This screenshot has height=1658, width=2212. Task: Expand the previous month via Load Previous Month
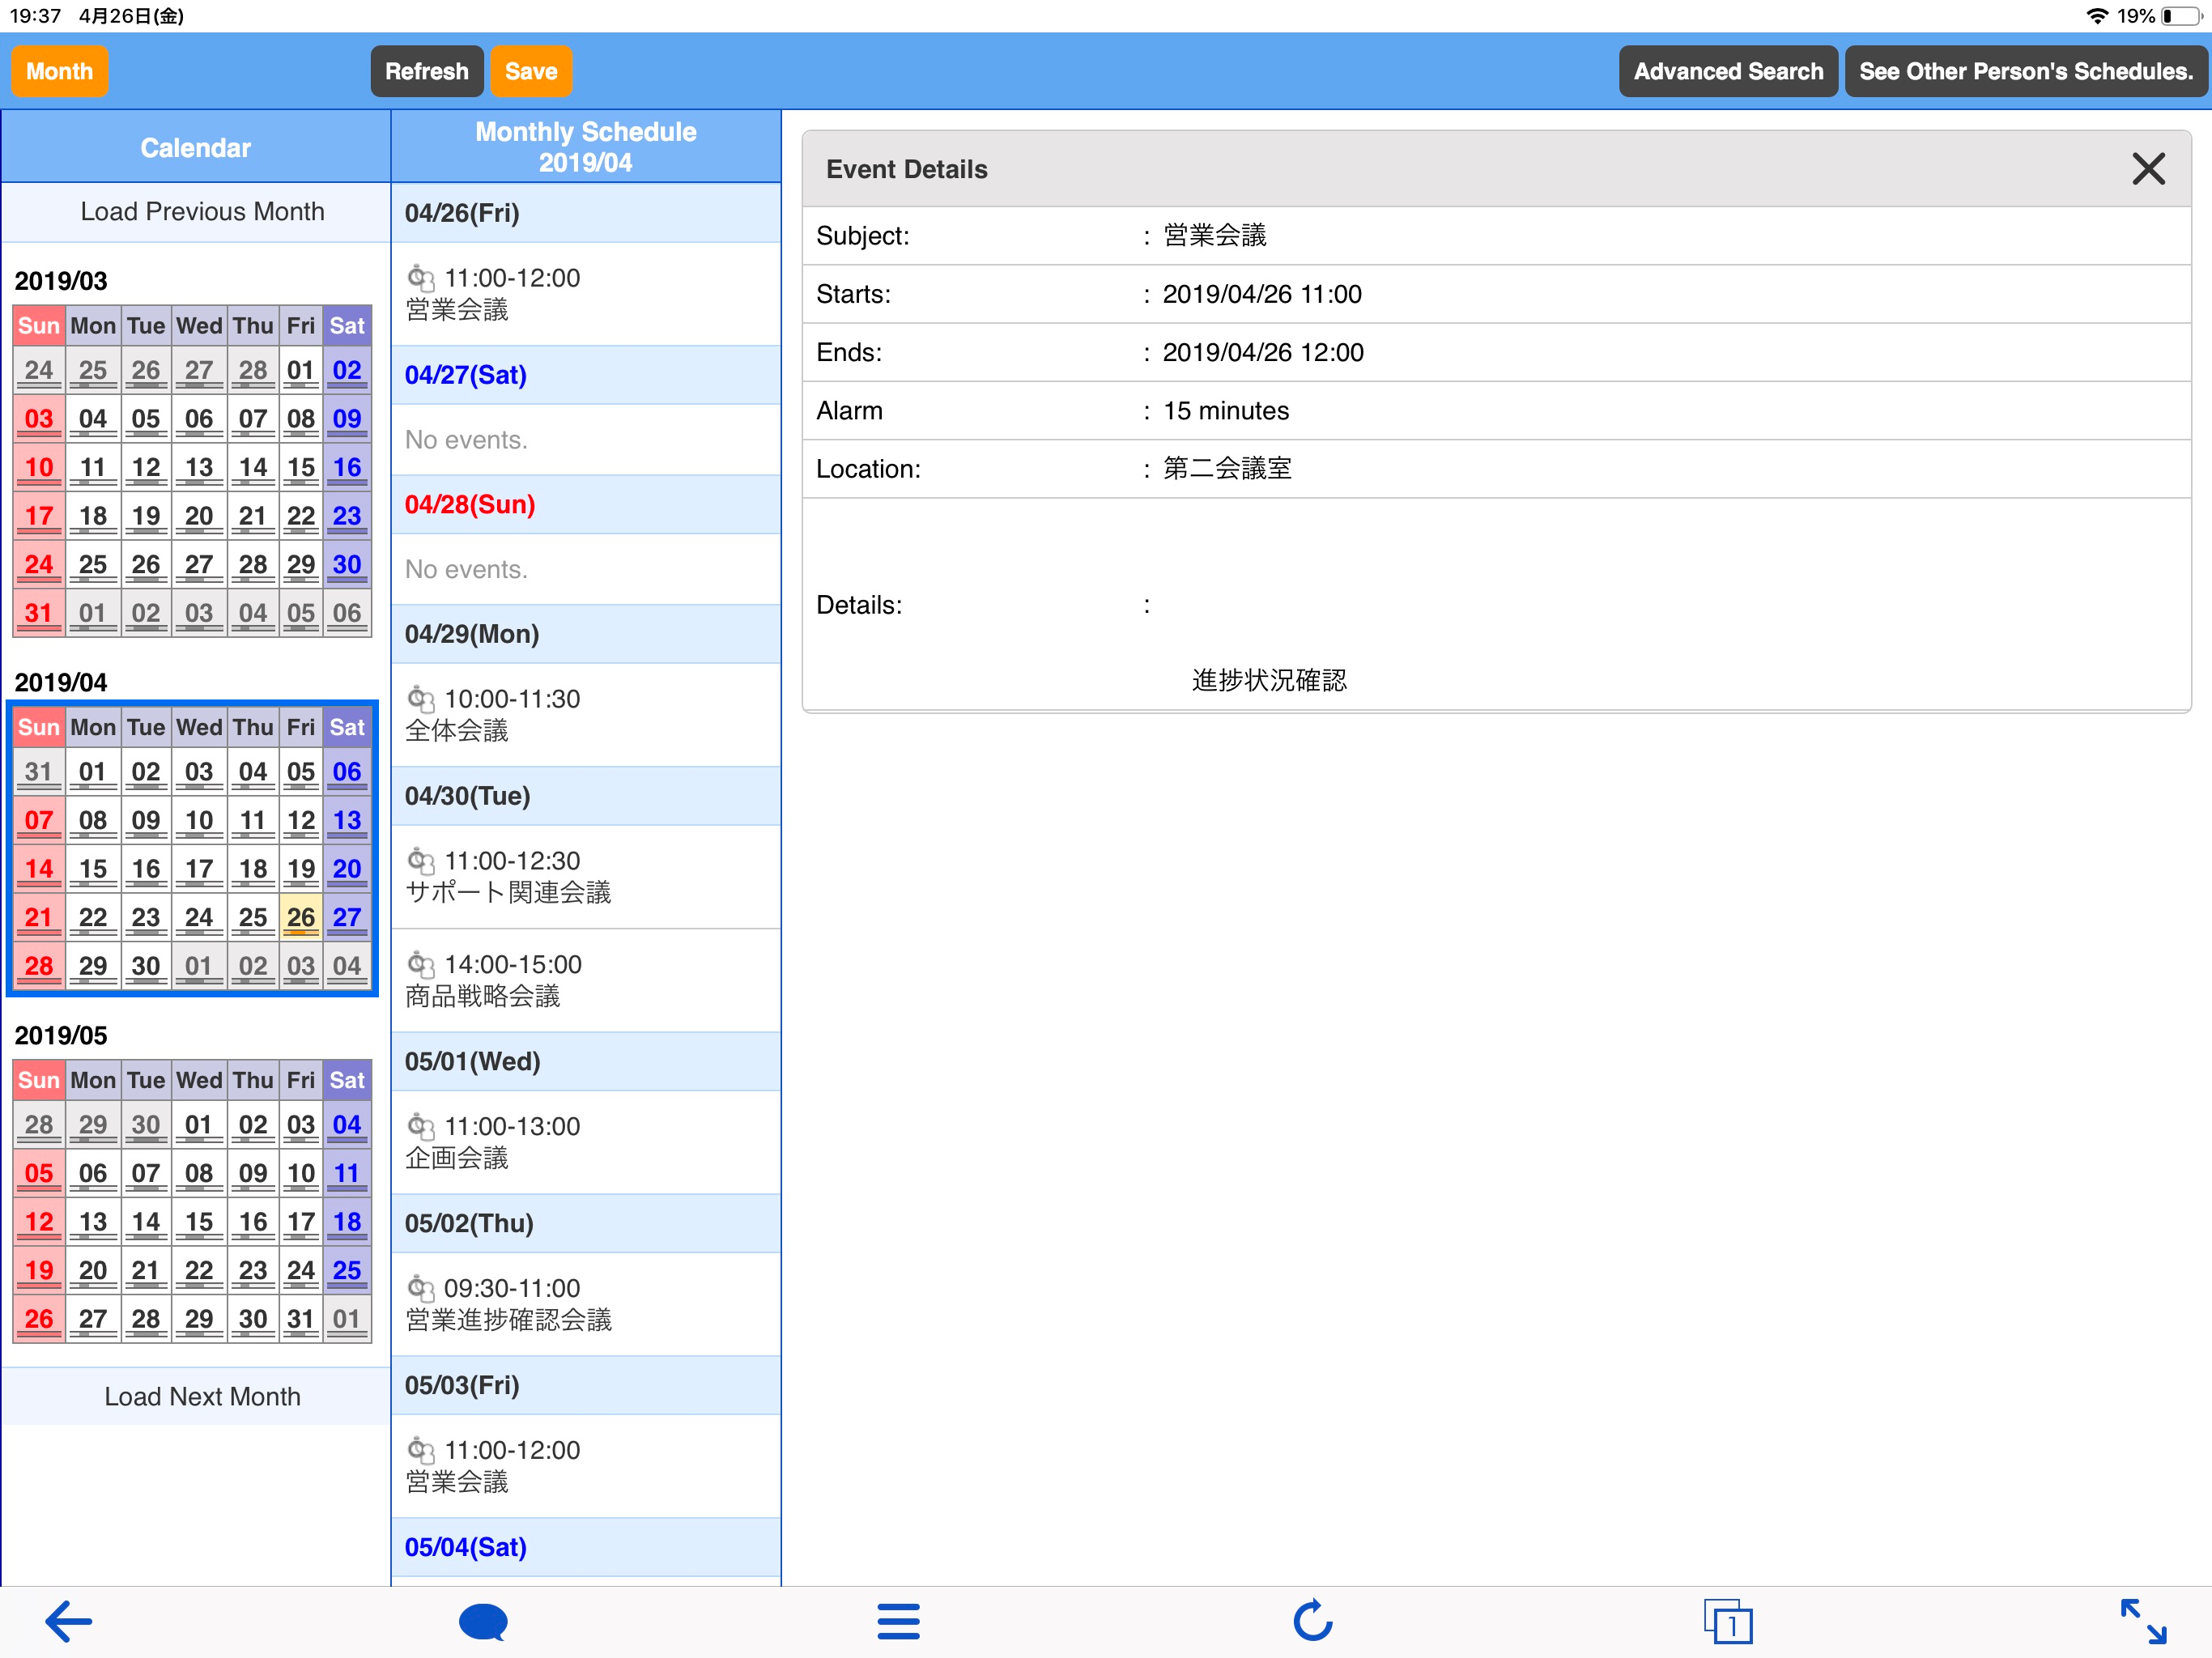[x=202, y=211]
